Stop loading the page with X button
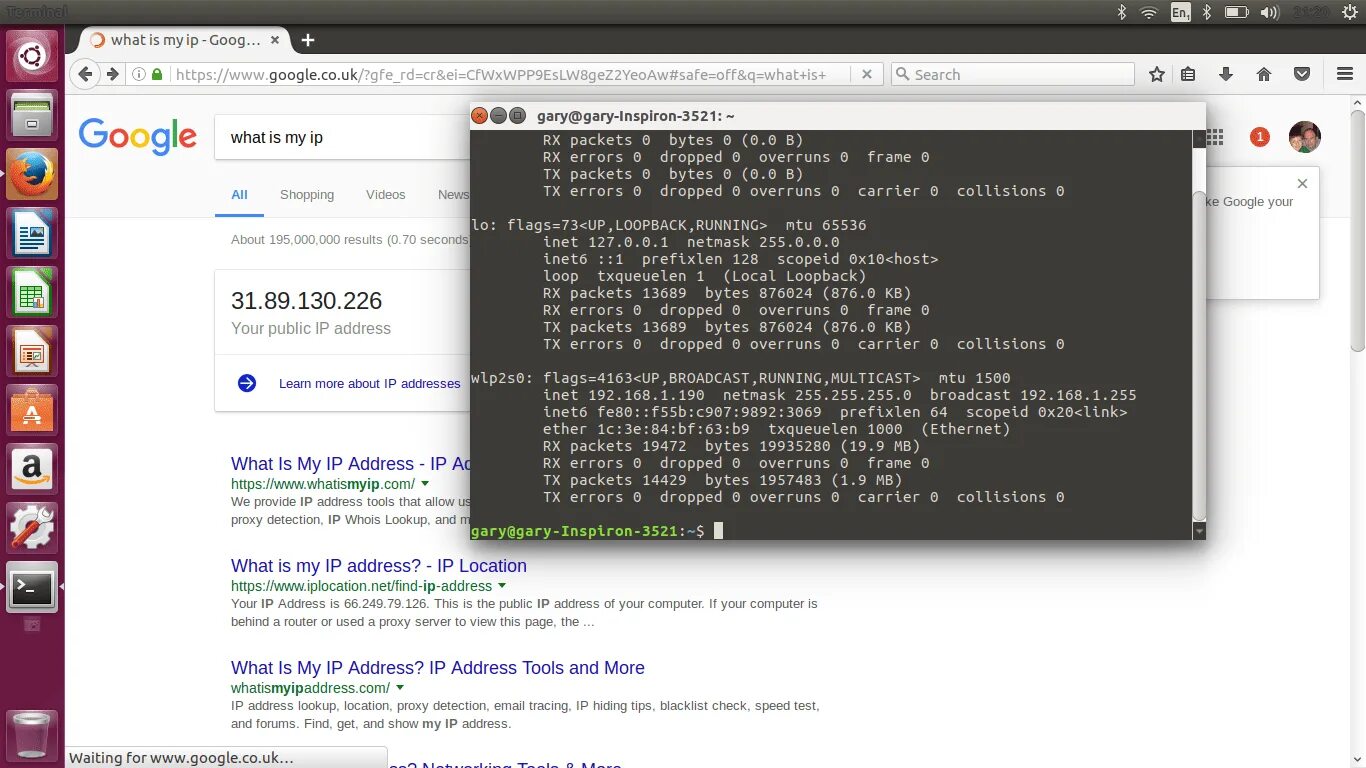Viewport: 1366px width, 768px height. (867, 74)
